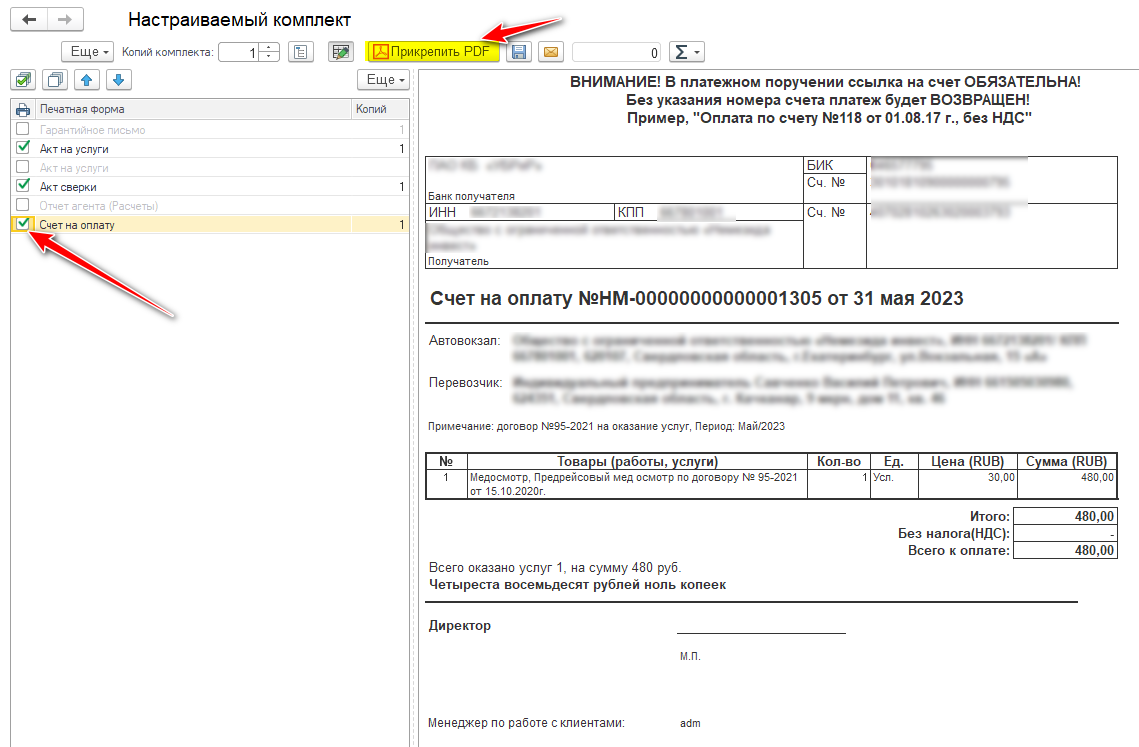Click the Печатная форма column header
The image size is (1139, 747).
pyautogui.click(x=190, y=109)
